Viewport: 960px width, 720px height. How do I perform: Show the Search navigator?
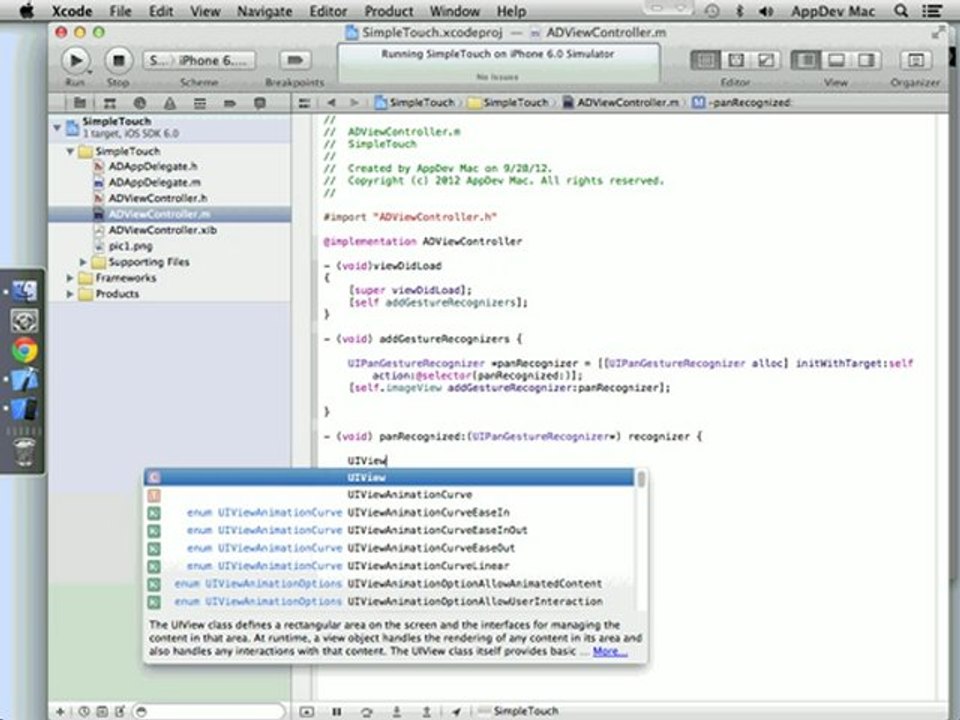point(140,103)
